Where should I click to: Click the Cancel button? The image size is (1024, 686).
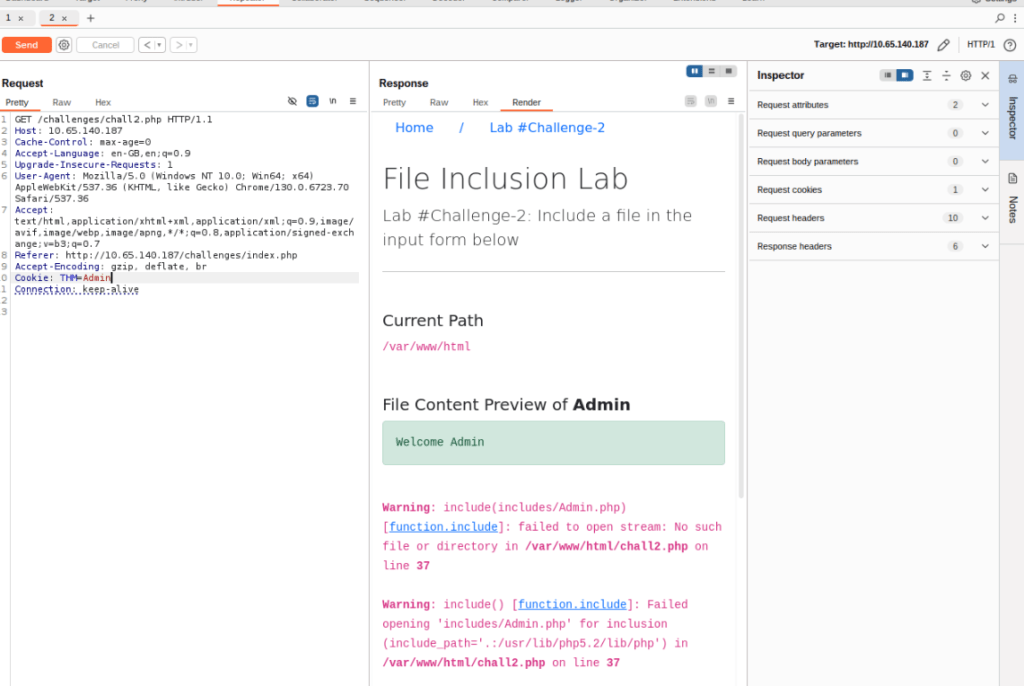(x=105, y=45)
